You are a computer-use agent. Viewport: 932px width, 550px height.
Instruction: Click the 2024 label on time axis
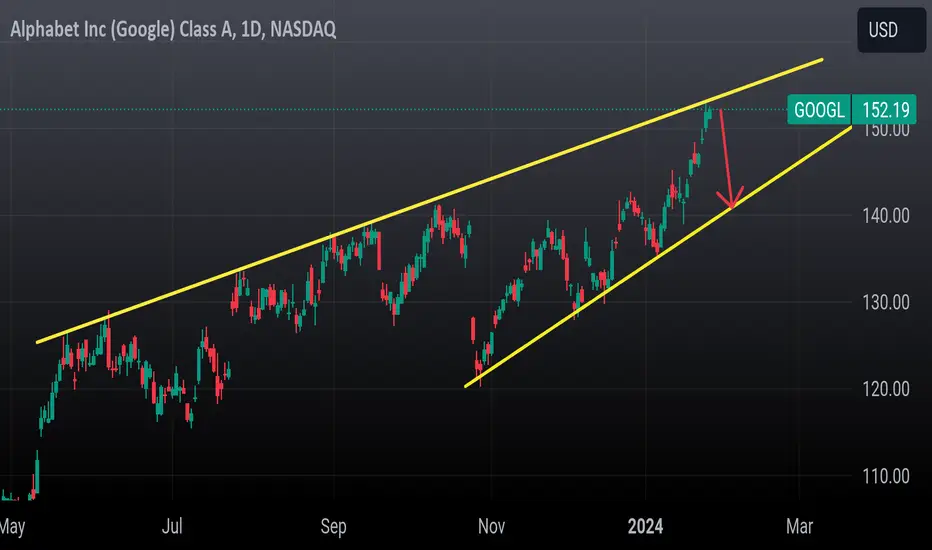[x=646, y=526]
